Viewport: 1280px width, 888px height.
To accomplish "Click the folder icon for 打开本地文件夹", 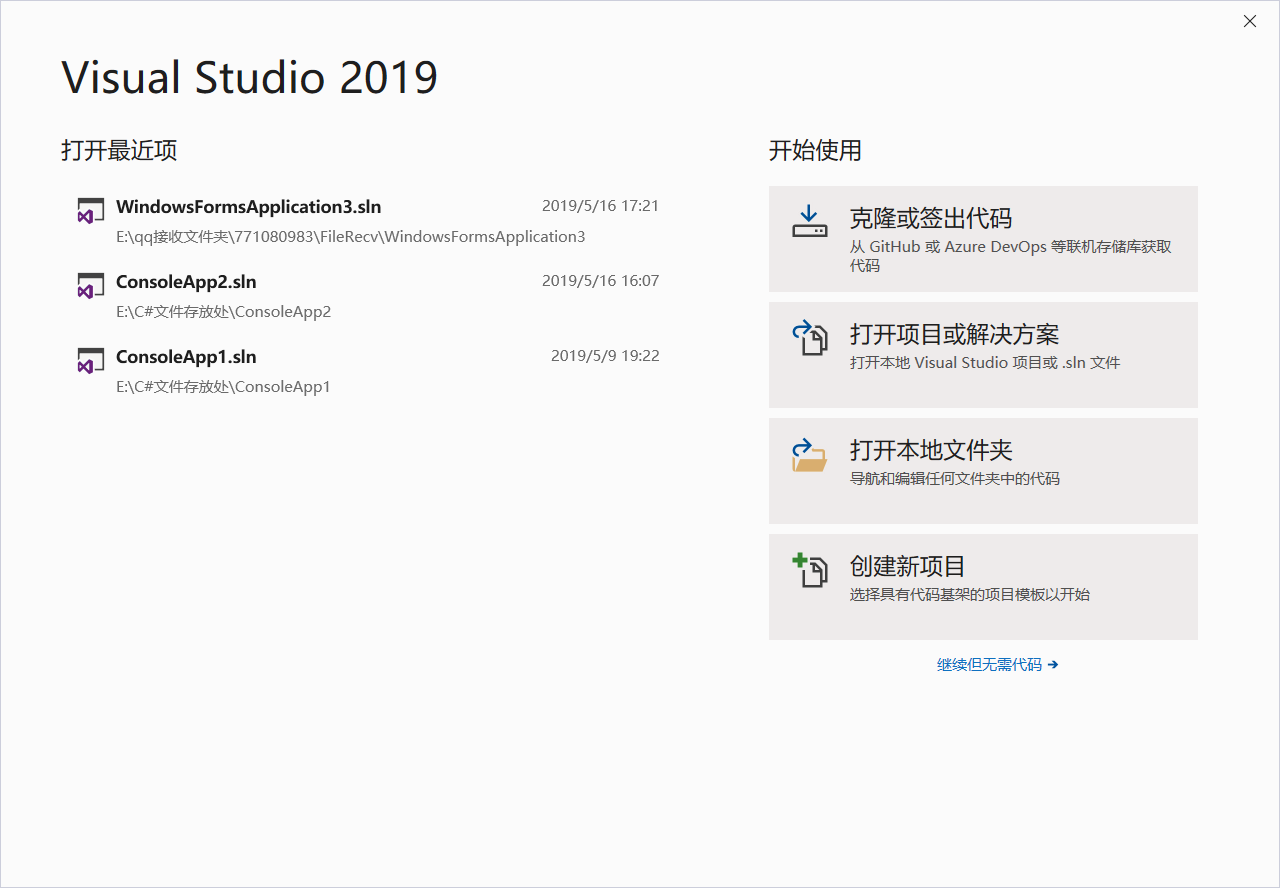I will click(810, 456).
